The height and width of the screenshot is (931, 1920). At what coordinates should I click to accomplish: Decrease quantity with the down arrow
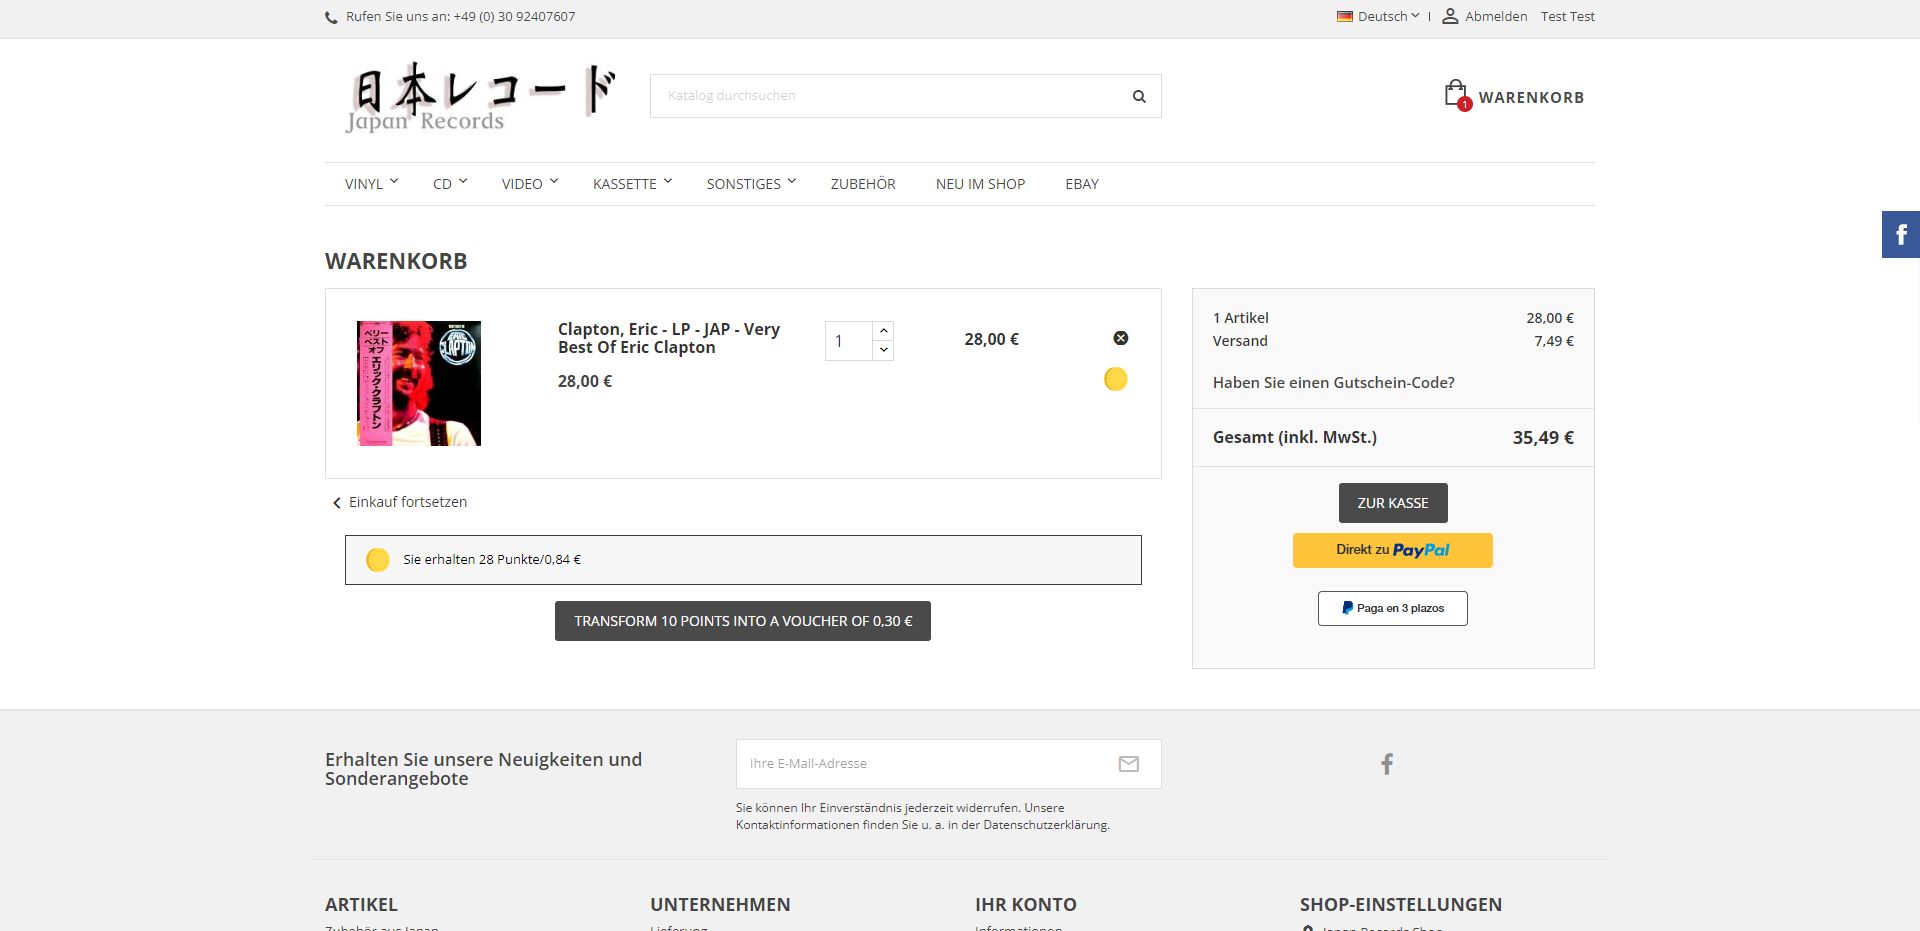pos(883,350)
